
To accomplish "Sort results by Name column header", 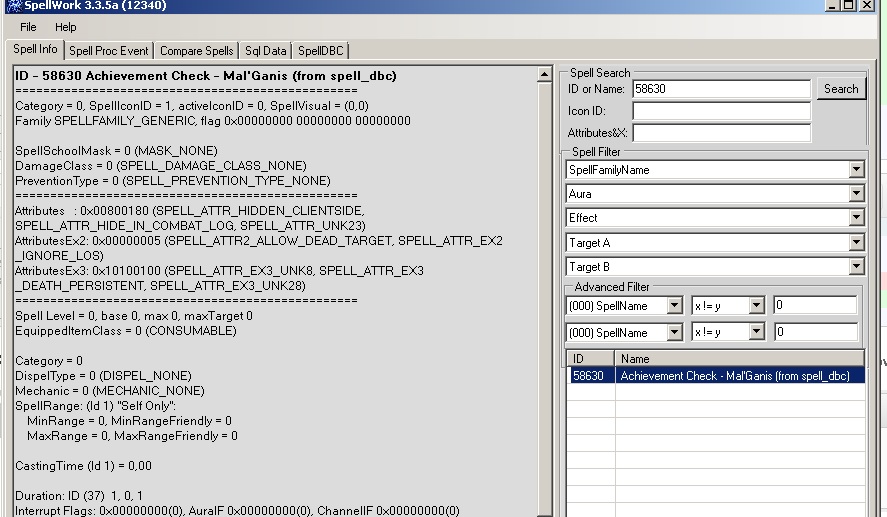I will pos(739,359).
